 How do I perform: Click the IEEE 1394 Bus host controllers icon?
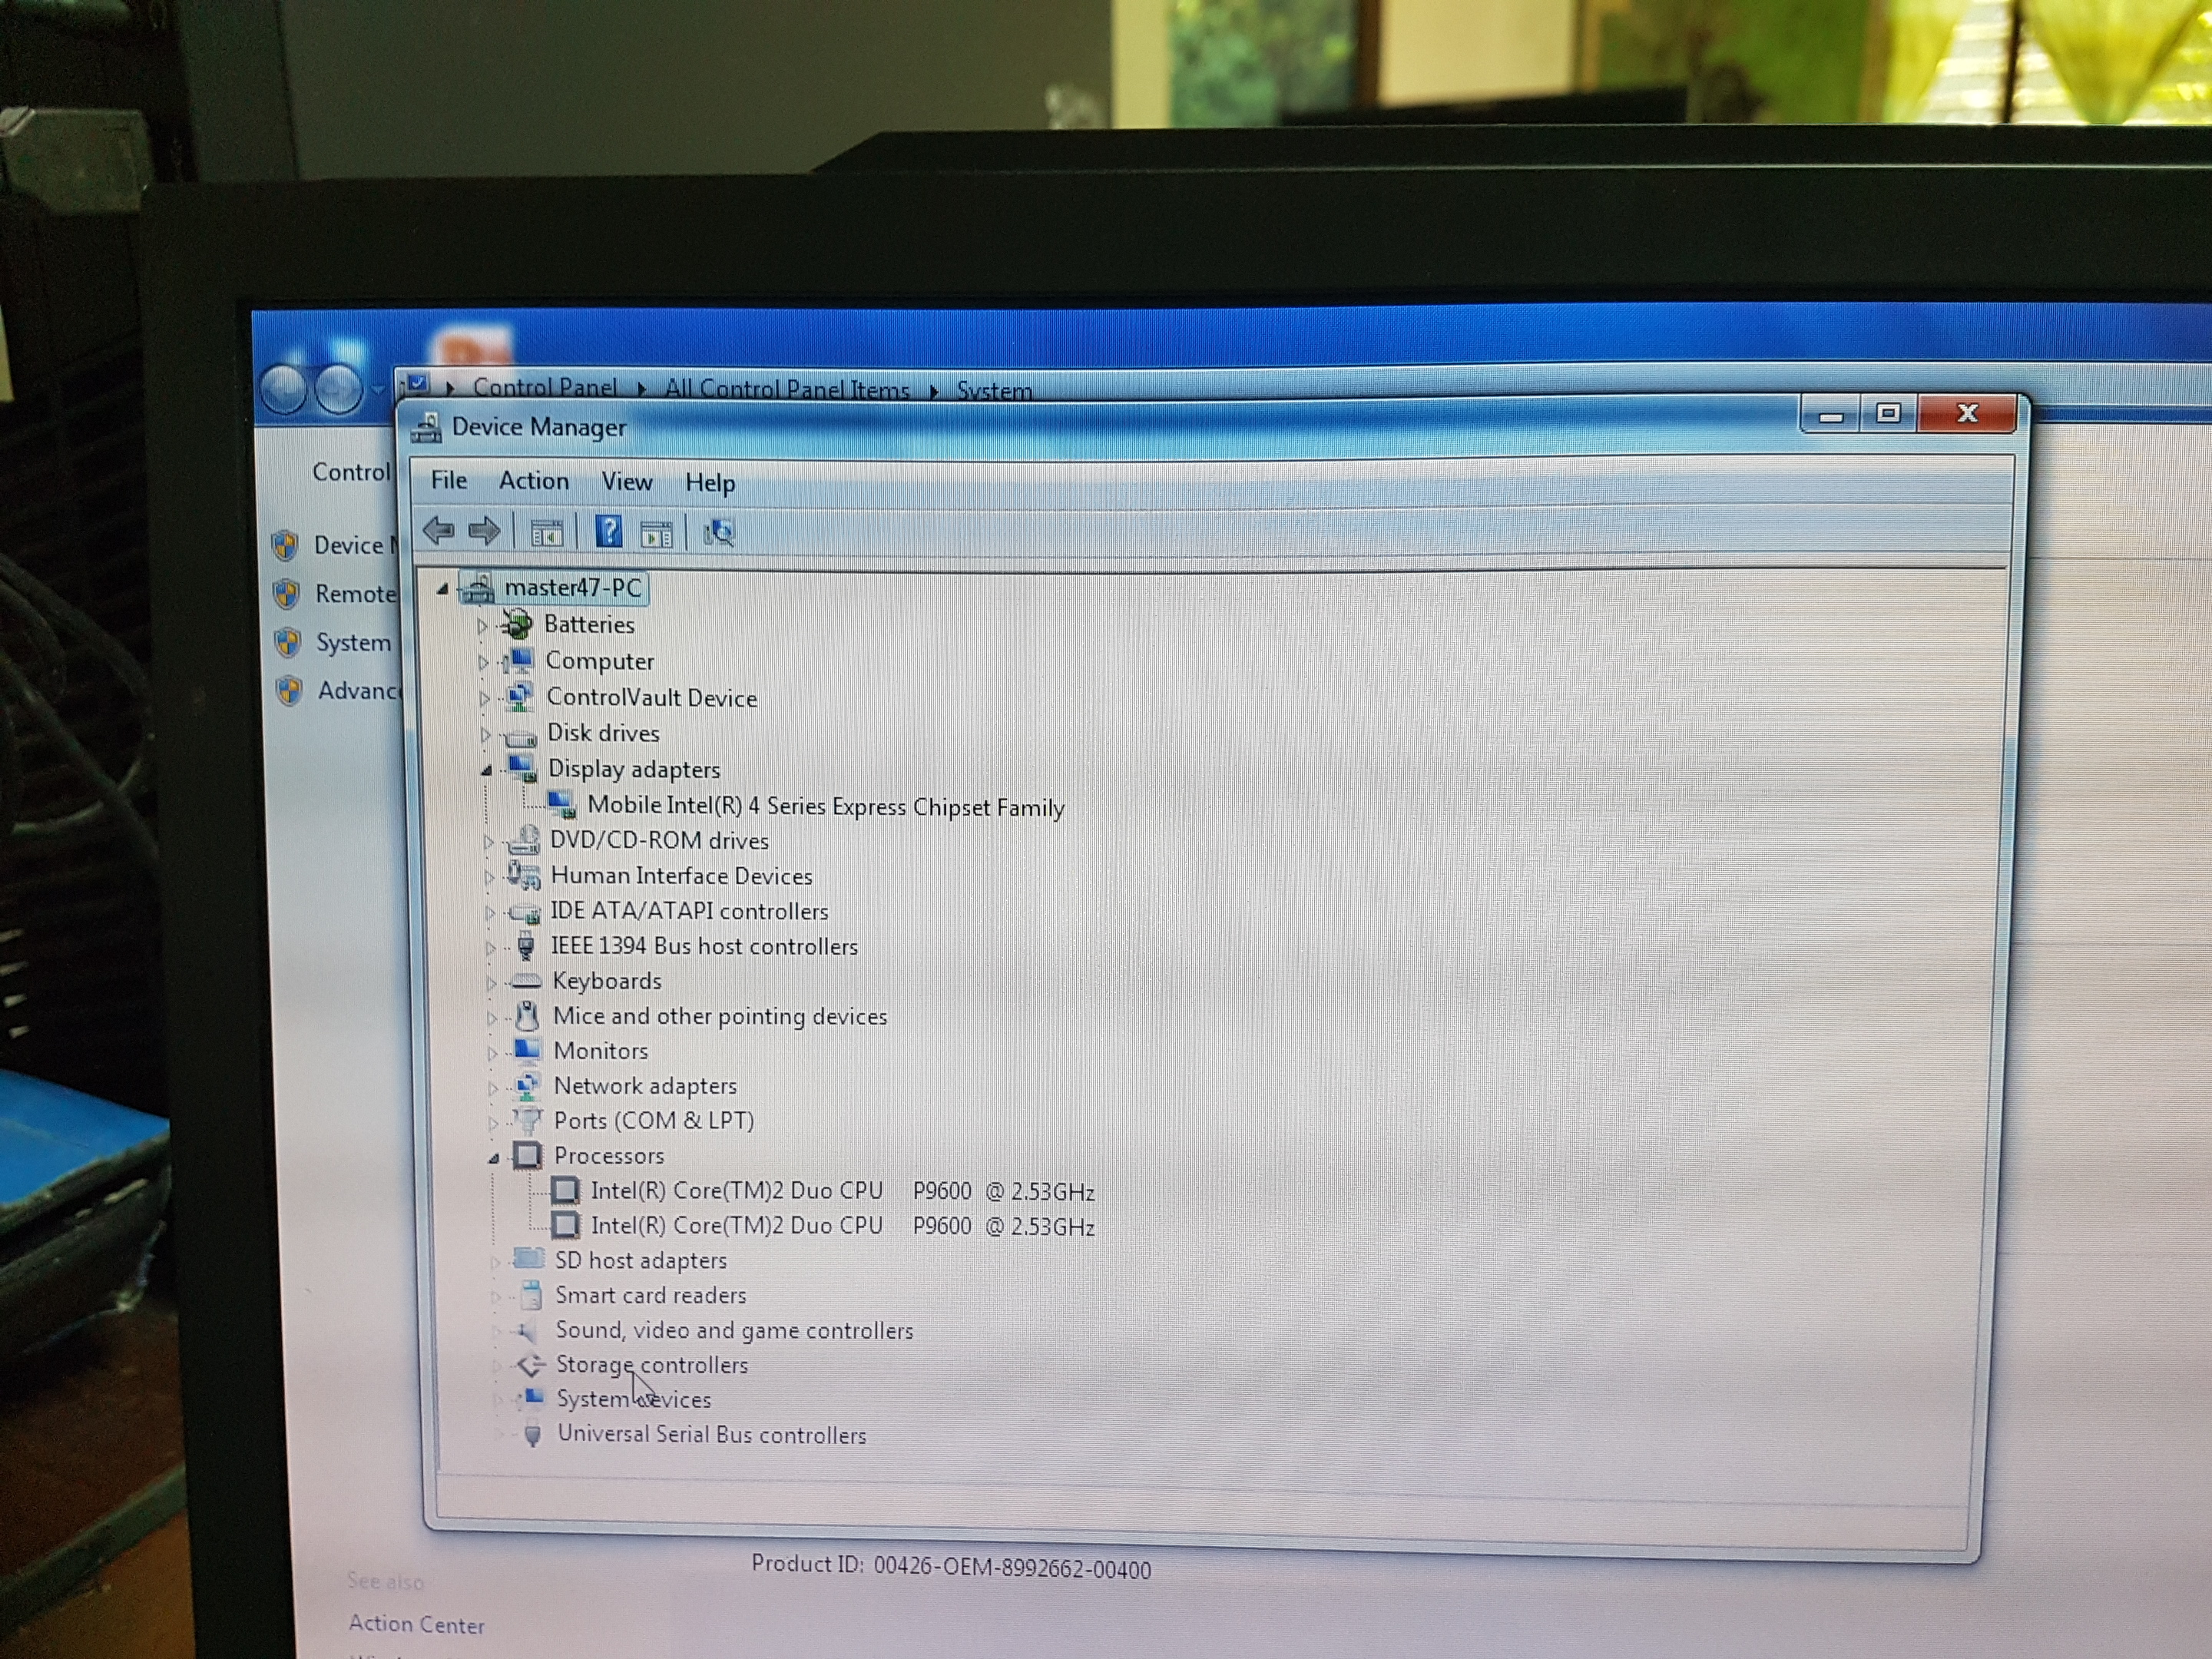(526, 946)
